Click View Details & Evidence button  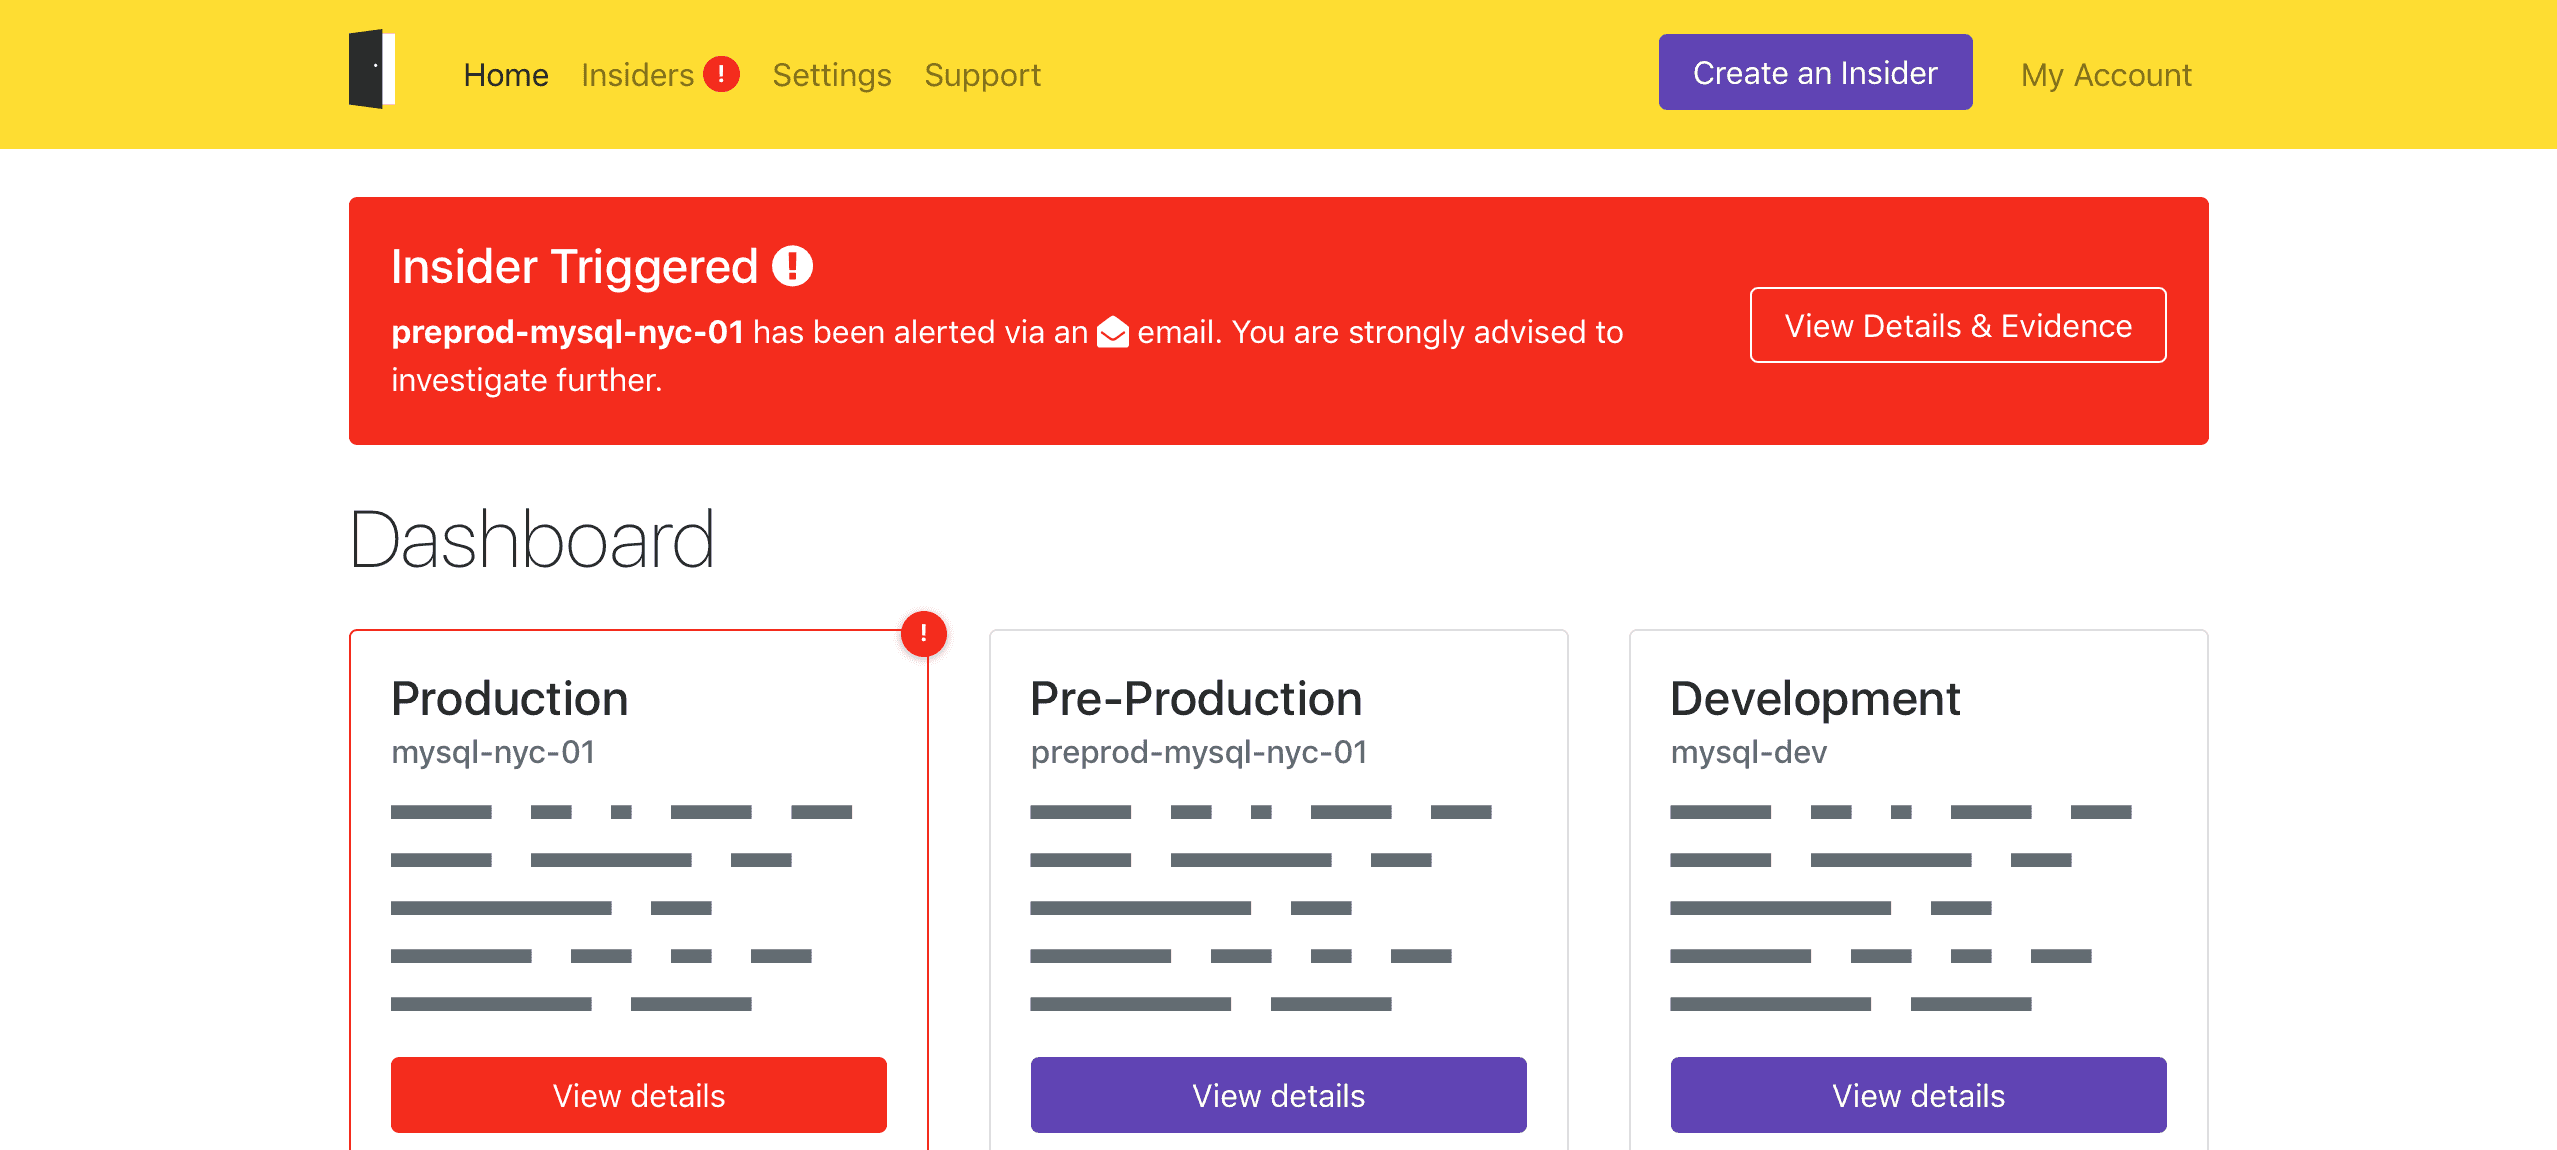pos(1957,326)
